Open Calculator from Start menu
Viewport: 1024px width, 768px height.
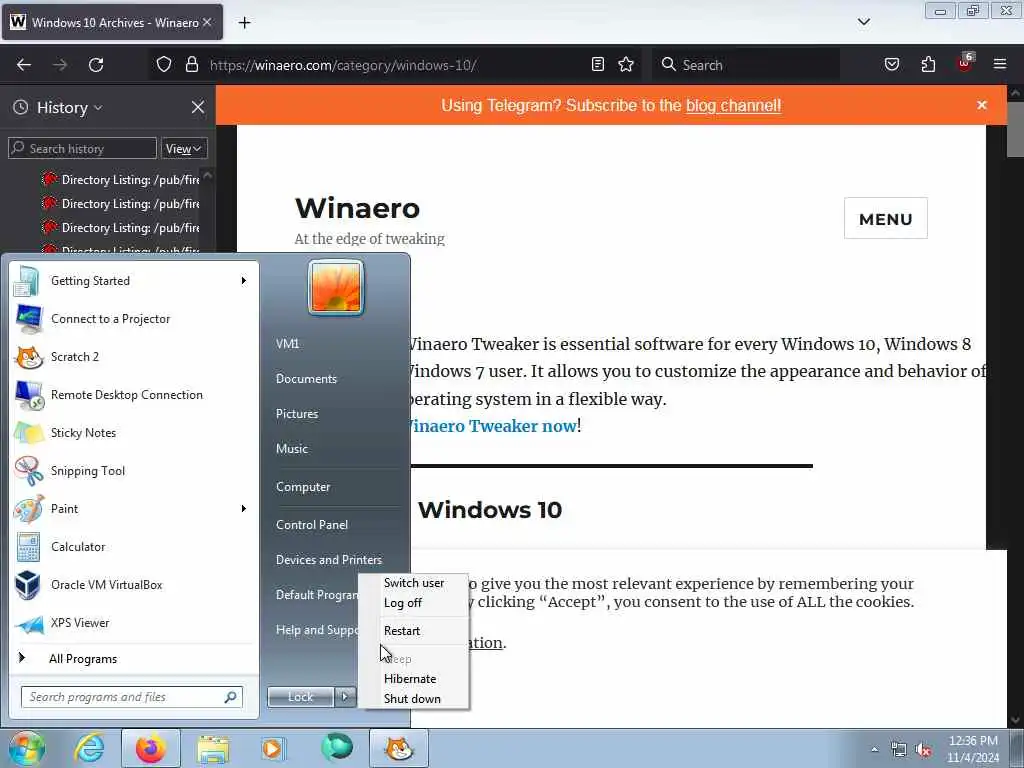coord(133,547)
